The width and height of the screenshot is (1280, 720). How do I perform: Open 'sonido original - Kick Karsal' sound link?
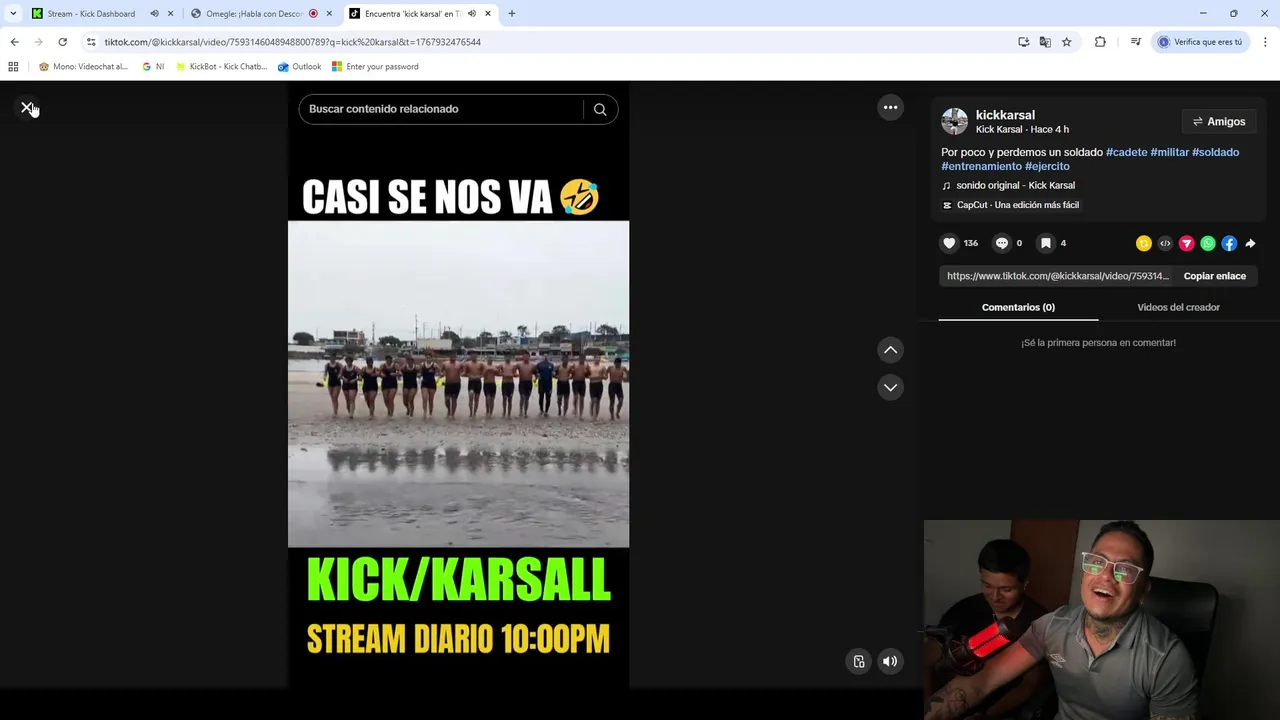pyautogui.click(x=1015, y=185)
